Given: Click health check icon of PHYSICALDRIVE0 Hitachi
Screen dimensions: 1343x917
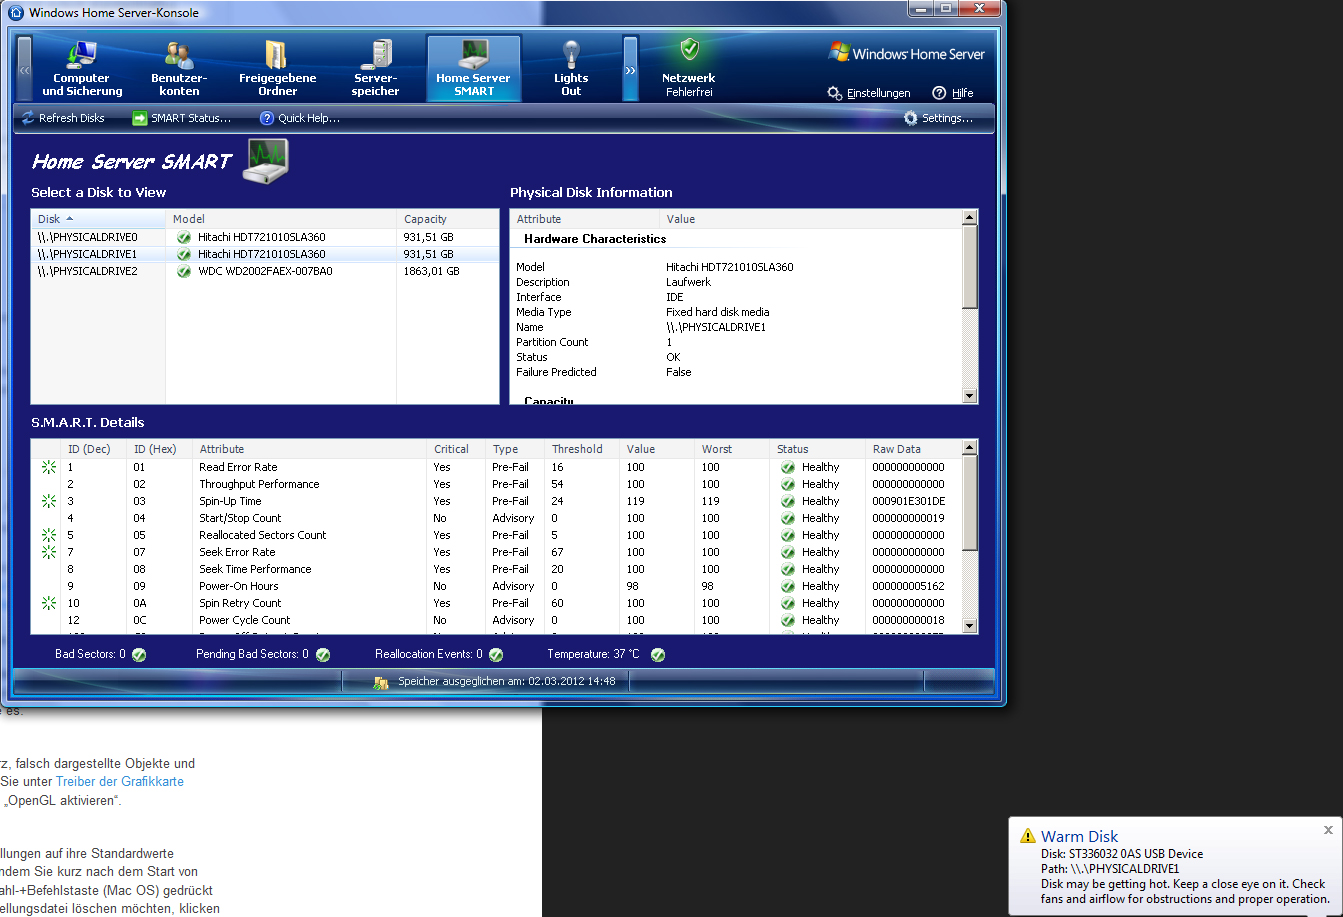Looking at the screenshot, I should click(x=183, y=237).
